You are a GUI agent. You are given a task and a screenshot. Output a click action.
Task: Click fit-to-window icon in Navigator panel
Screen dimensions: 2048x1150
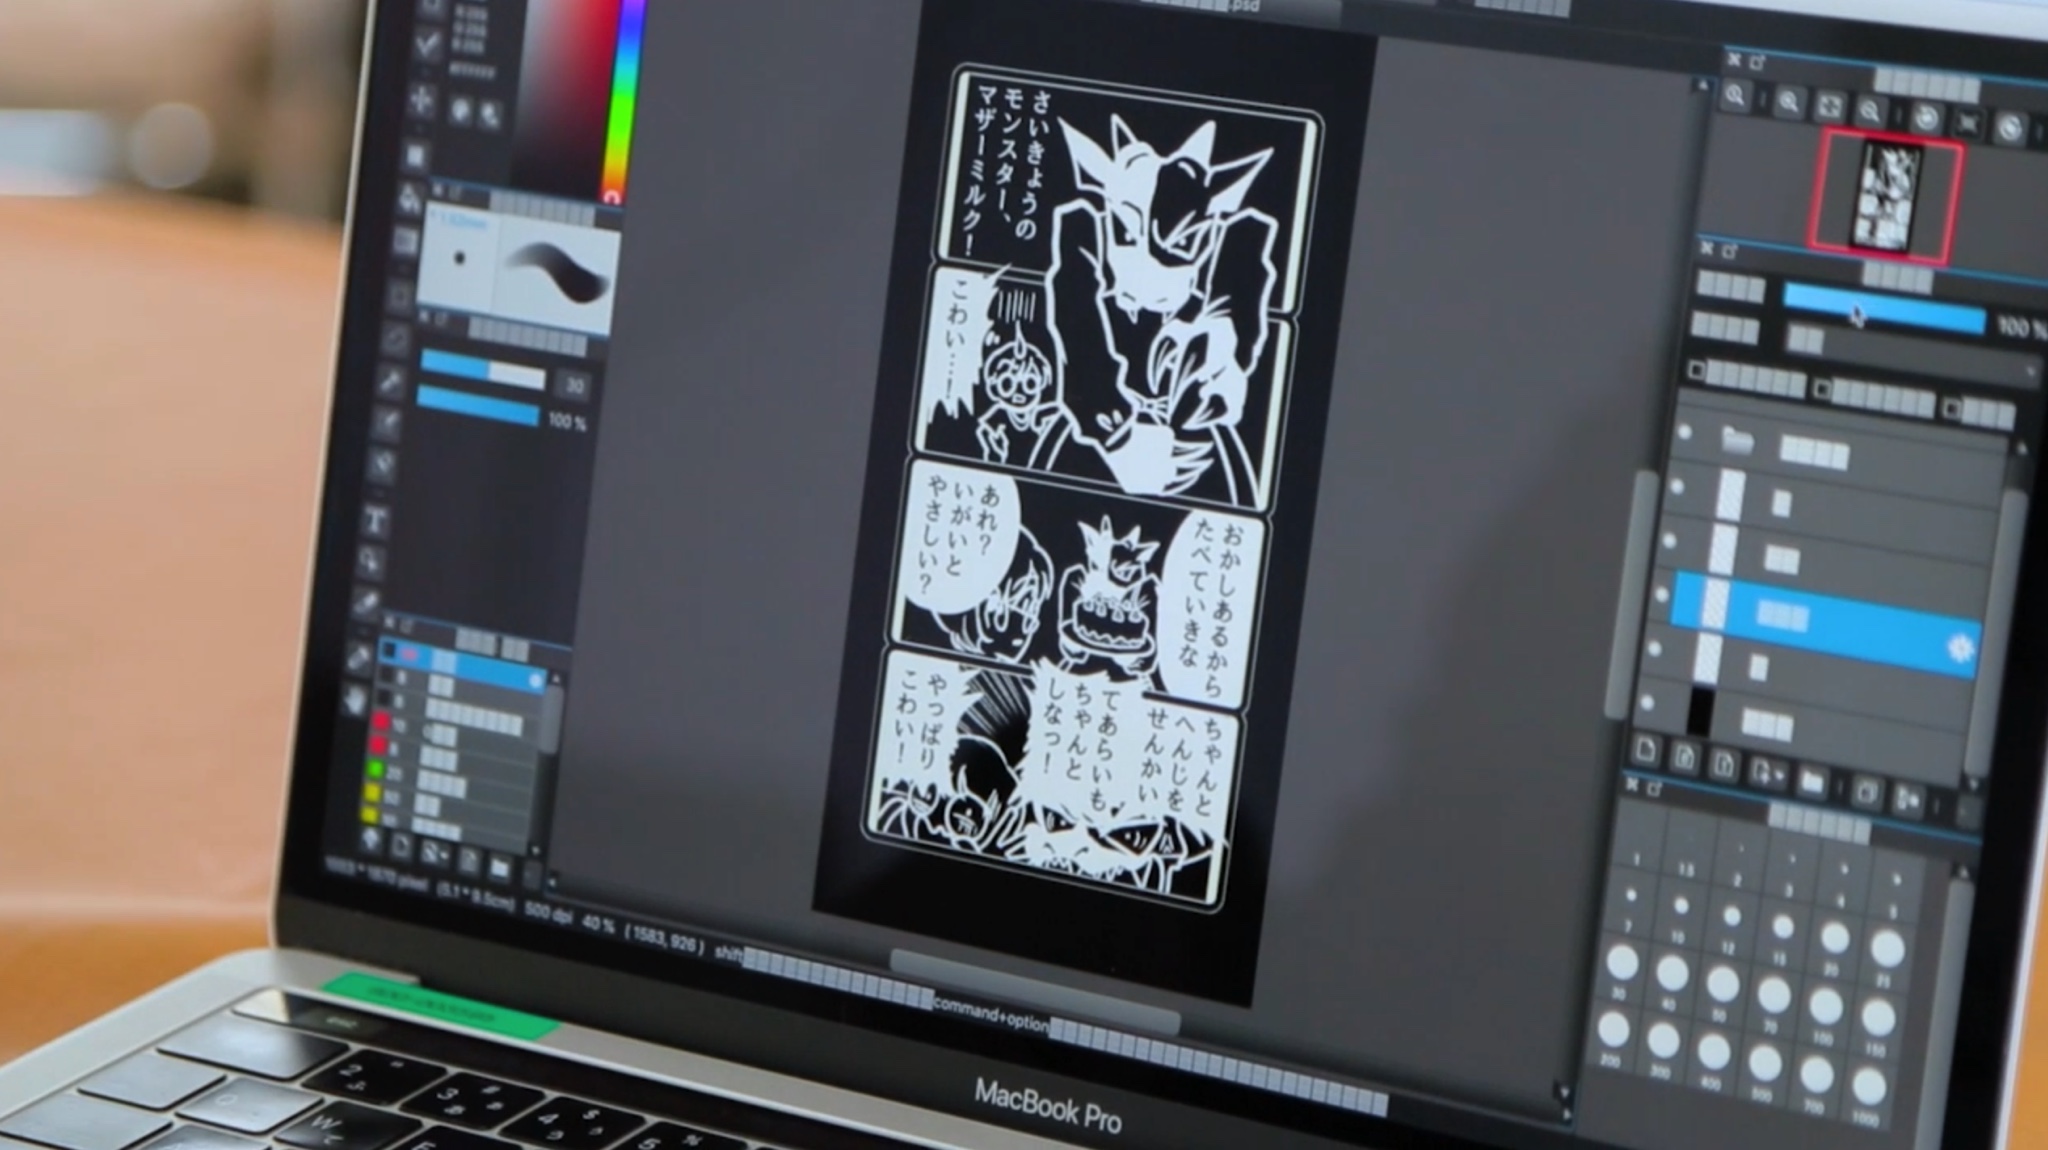click(1829, 105)
